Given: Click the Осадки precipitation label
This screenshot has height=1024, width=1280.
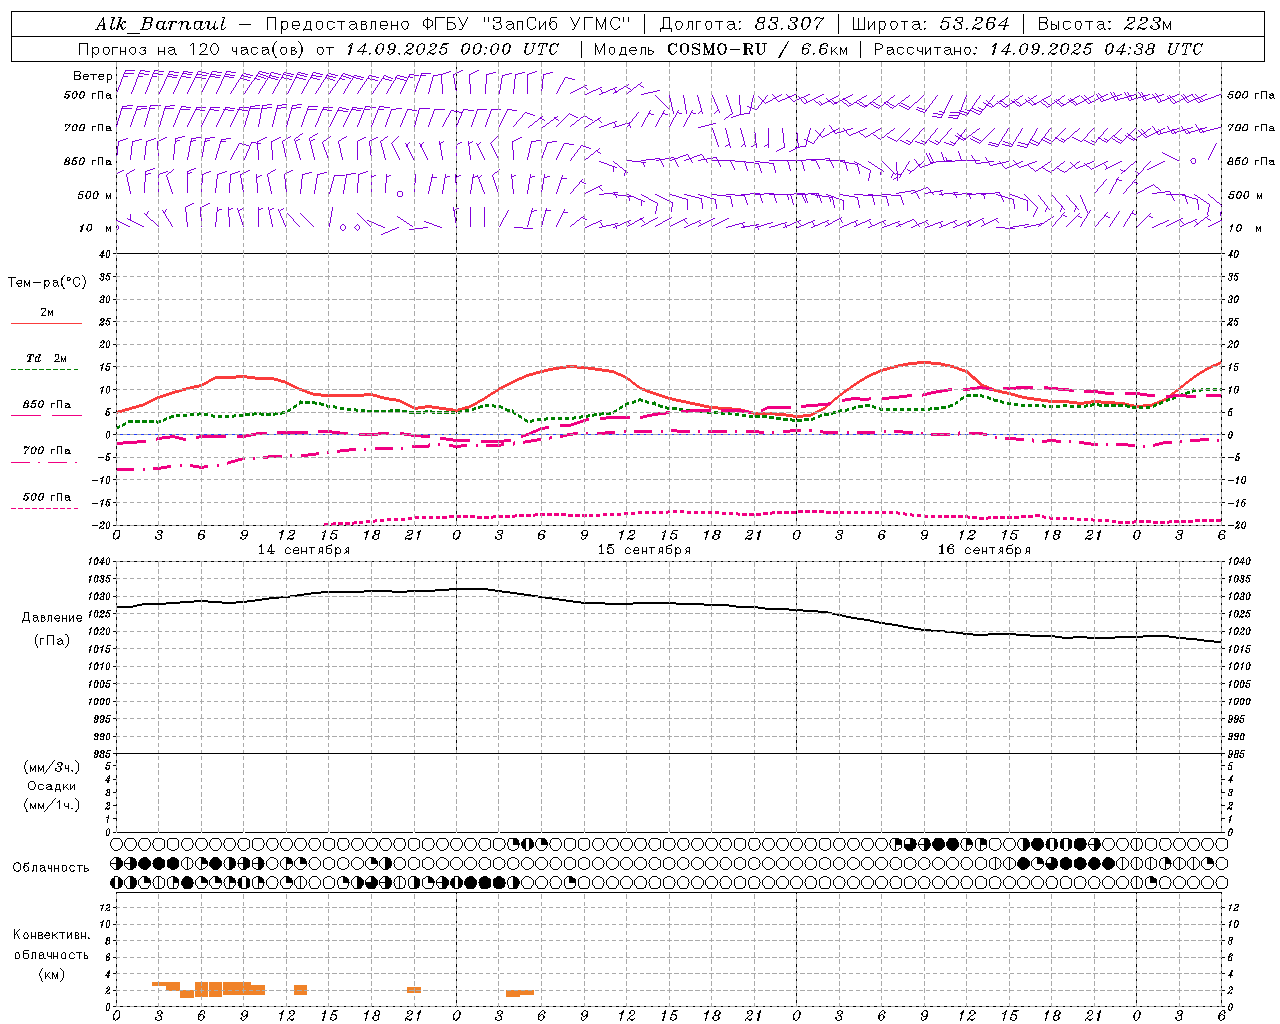Looking at the screenshot, I should click(51, 787).
